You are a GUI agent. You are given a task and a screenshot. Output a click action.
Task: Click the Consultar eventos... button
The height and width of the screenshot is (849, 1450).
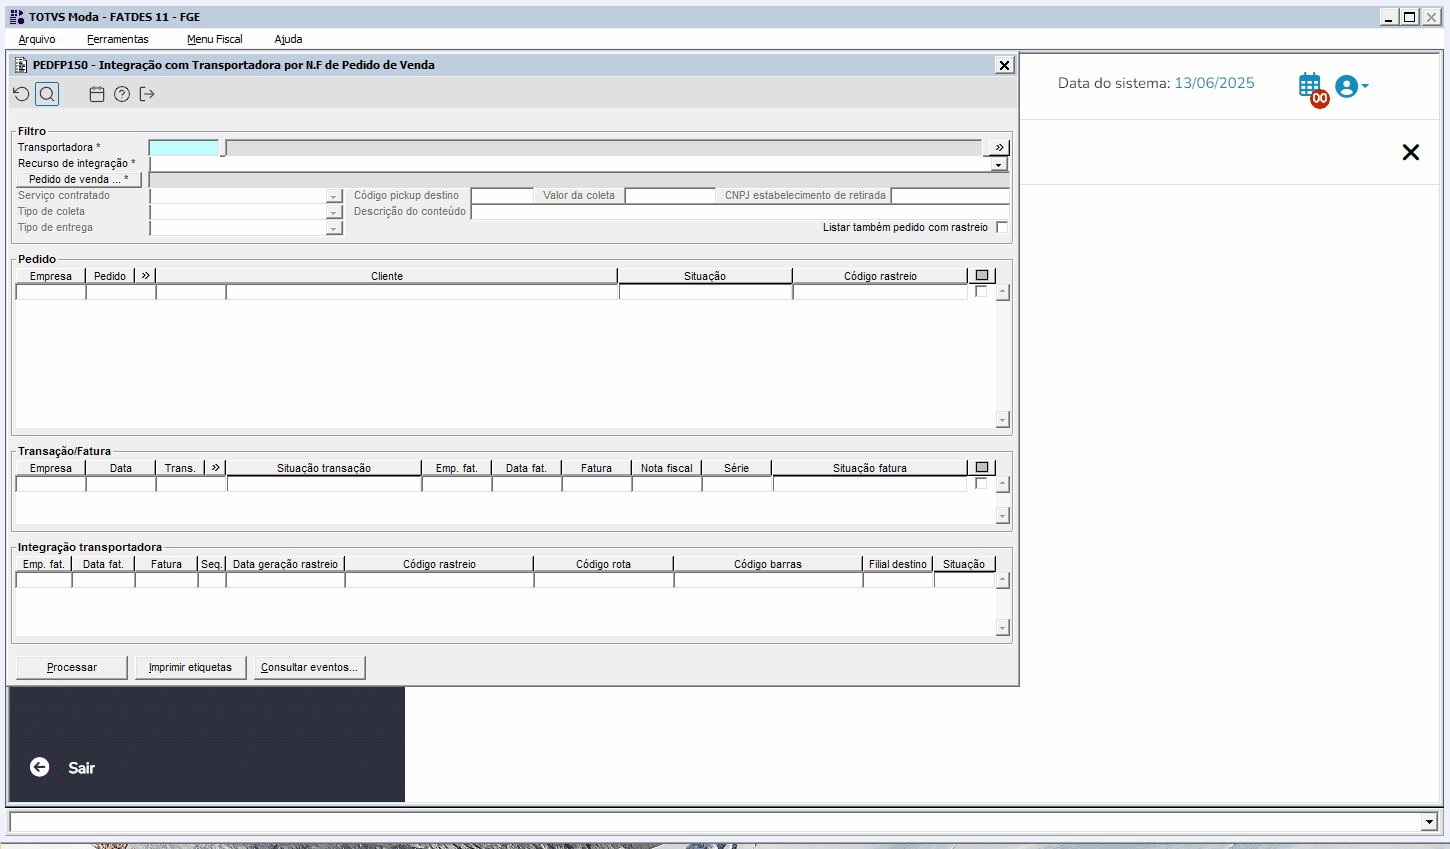309,667
